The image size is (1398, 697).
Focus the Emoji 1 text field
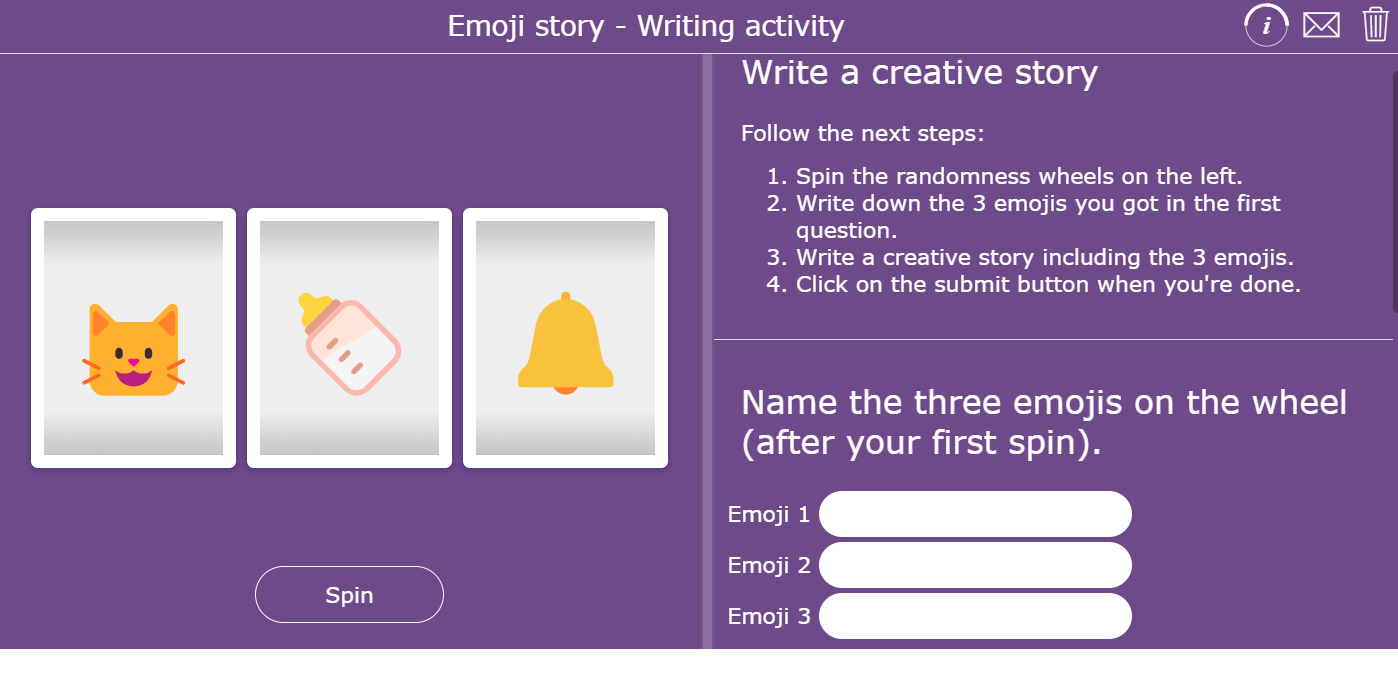[975, 514]
